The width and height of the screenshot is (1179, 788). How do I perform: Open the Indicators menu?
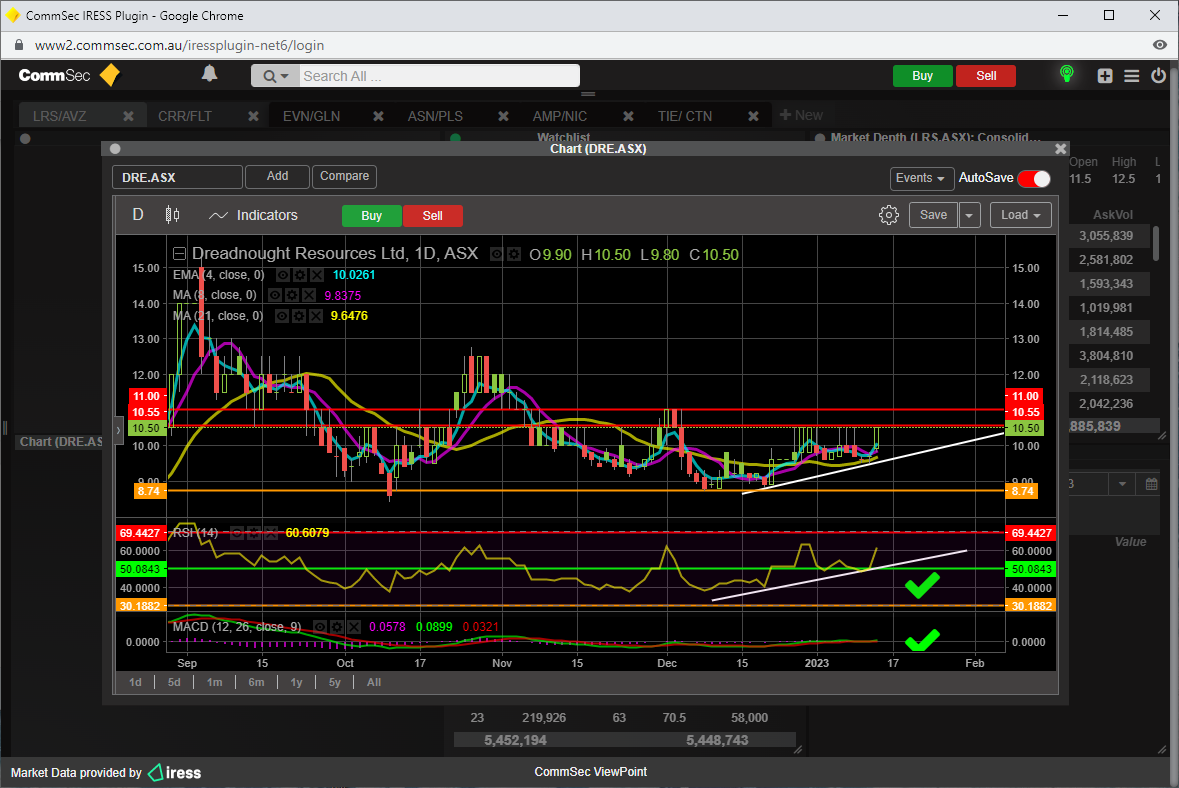(x=253, y=215)
